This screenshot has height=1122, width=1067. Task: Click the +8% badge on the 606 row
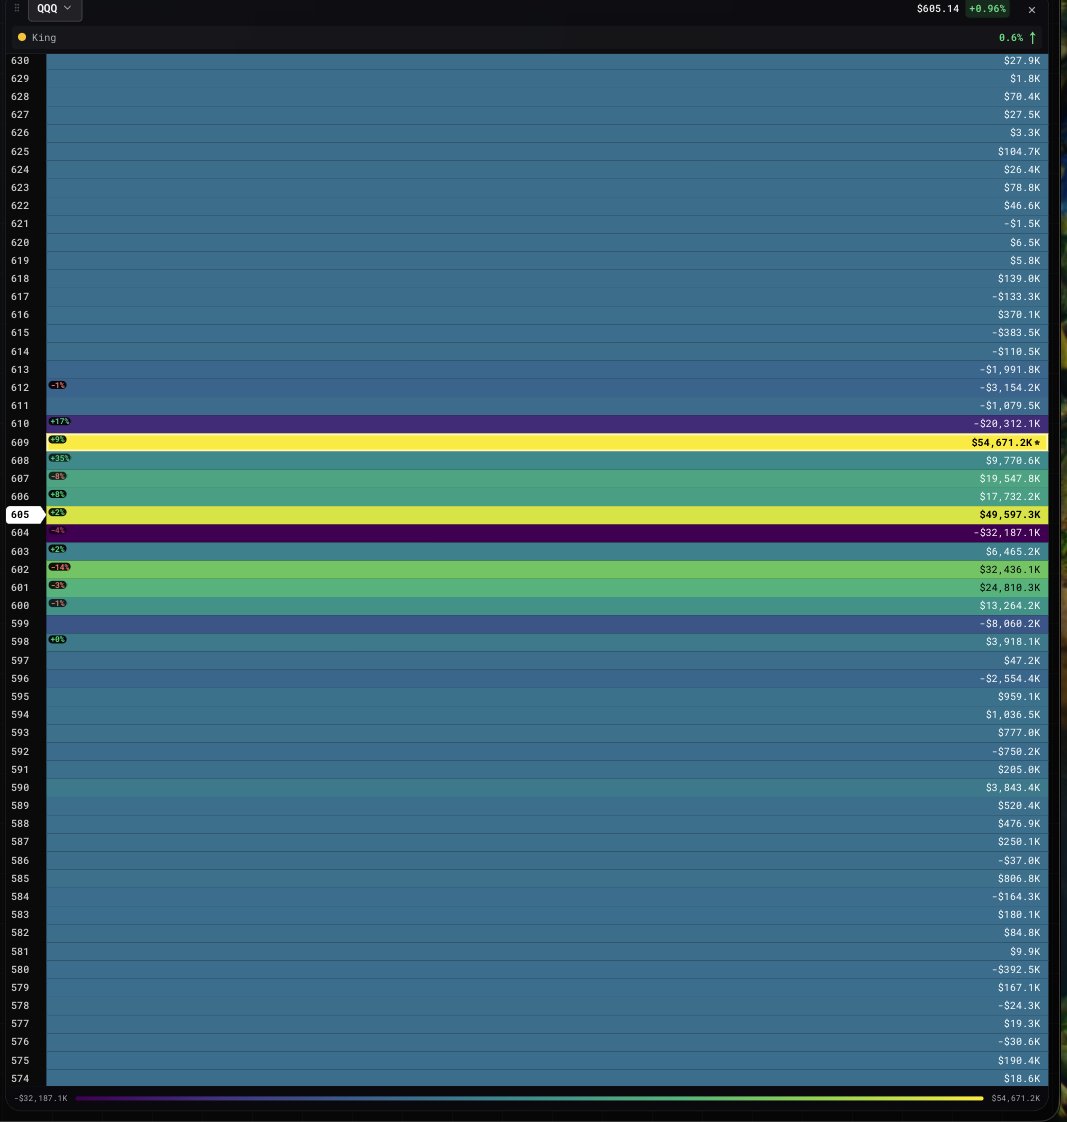[58, 494]
